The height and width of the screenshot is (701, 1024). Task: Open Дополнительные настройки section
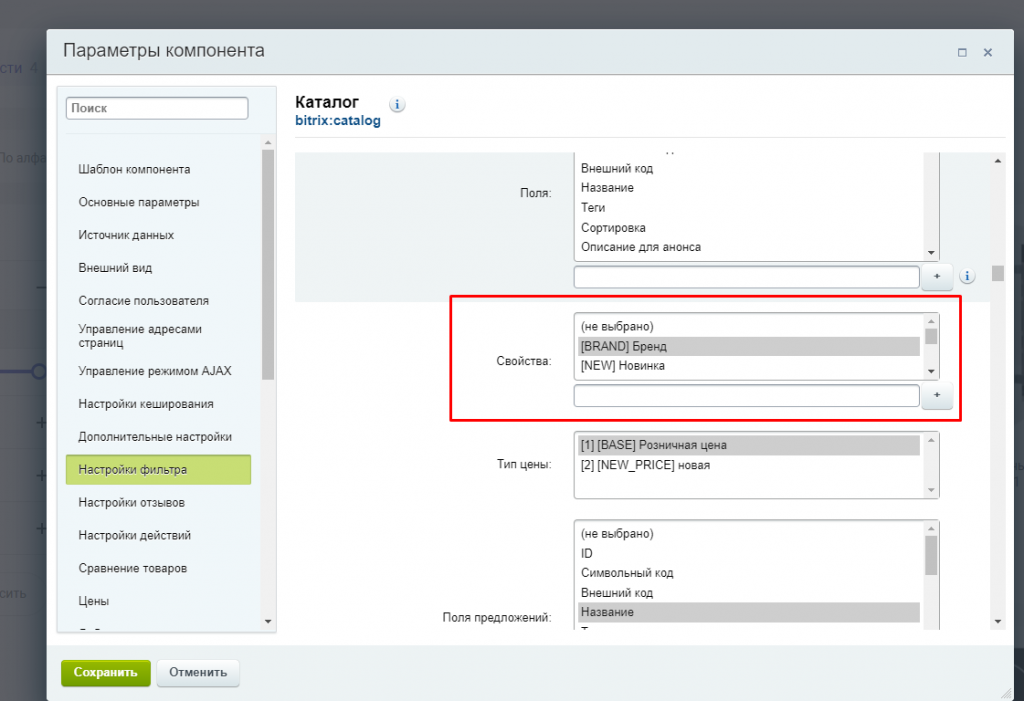[x=155, y=436]
